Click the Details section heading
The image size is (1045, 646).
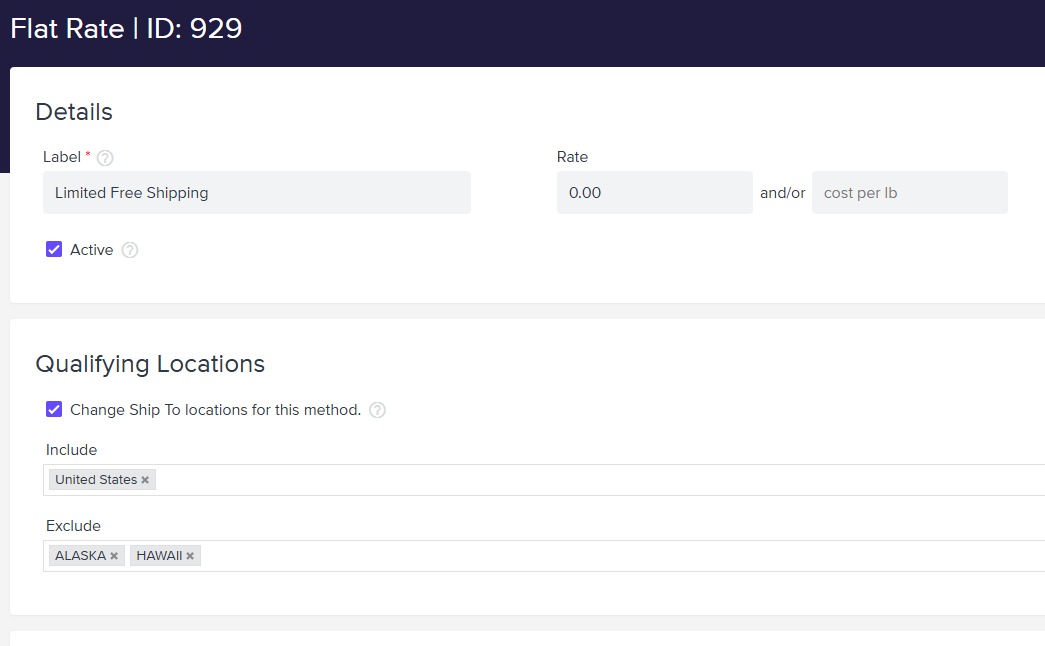[74, 112]
